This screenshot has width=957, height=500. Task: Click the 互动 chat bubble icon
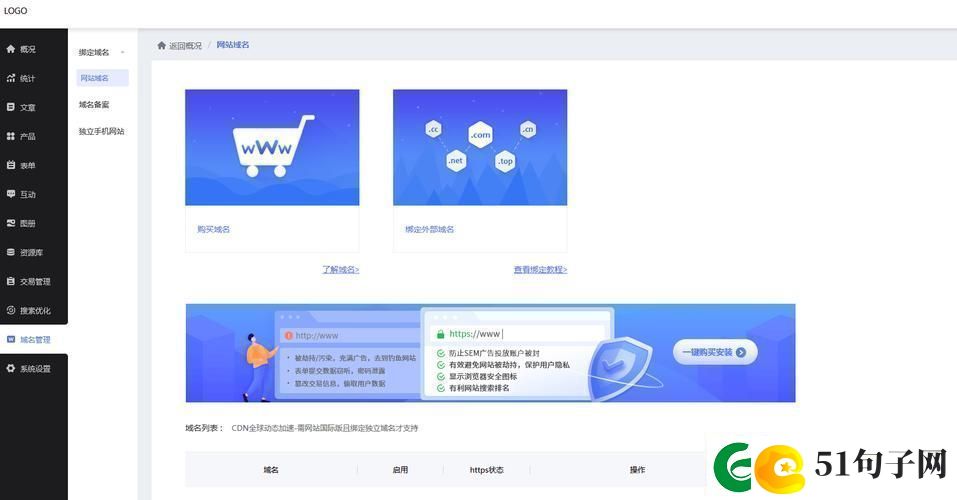tap(10, 194)
